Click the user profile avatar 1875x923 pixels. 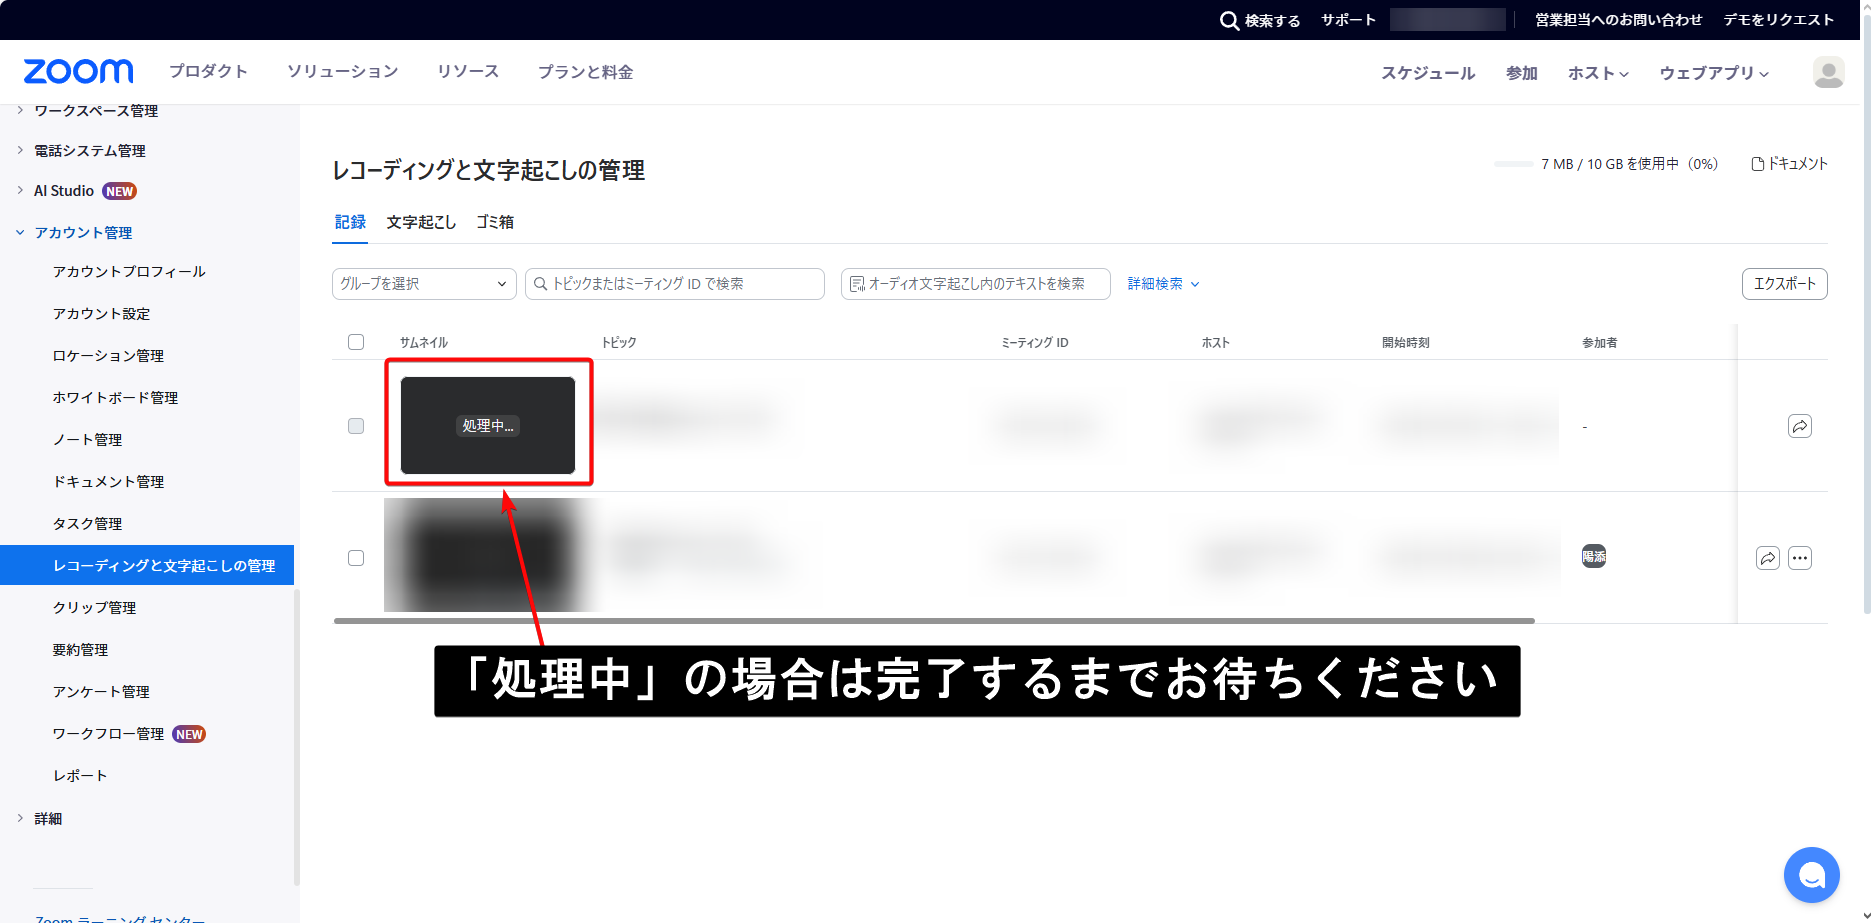(x=1828, y=72)
